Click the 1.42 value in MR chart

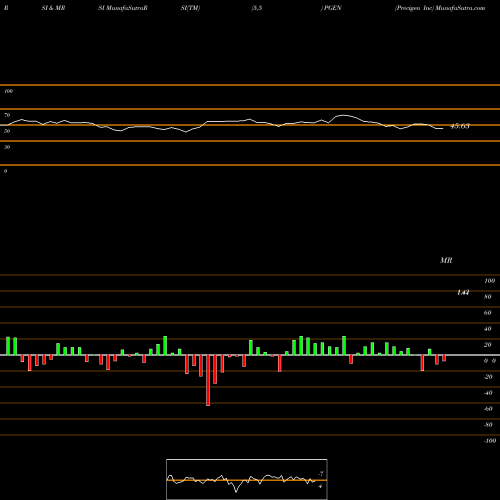[x=463, y=292]
